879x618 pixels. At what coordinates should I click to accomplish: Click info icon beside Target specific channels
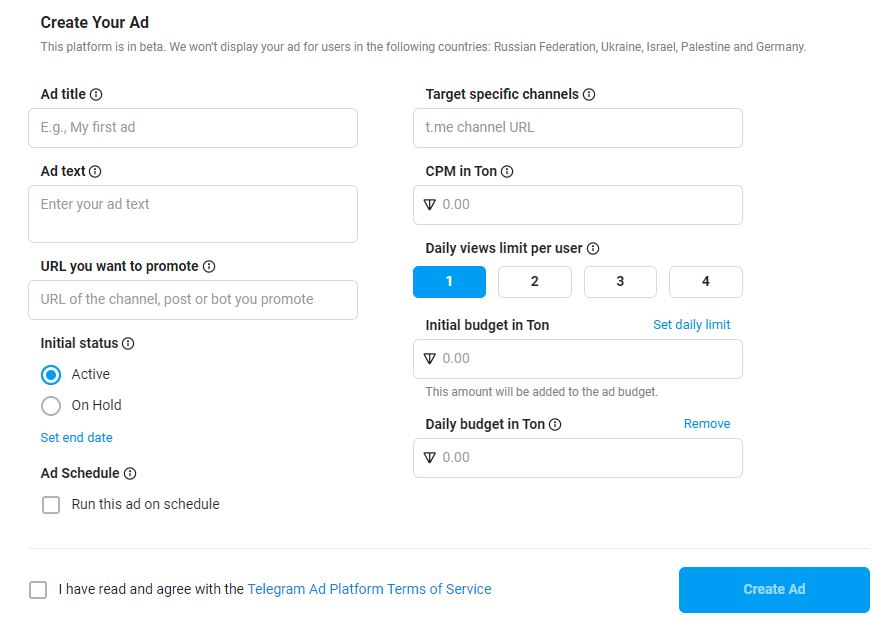[589, 94]
